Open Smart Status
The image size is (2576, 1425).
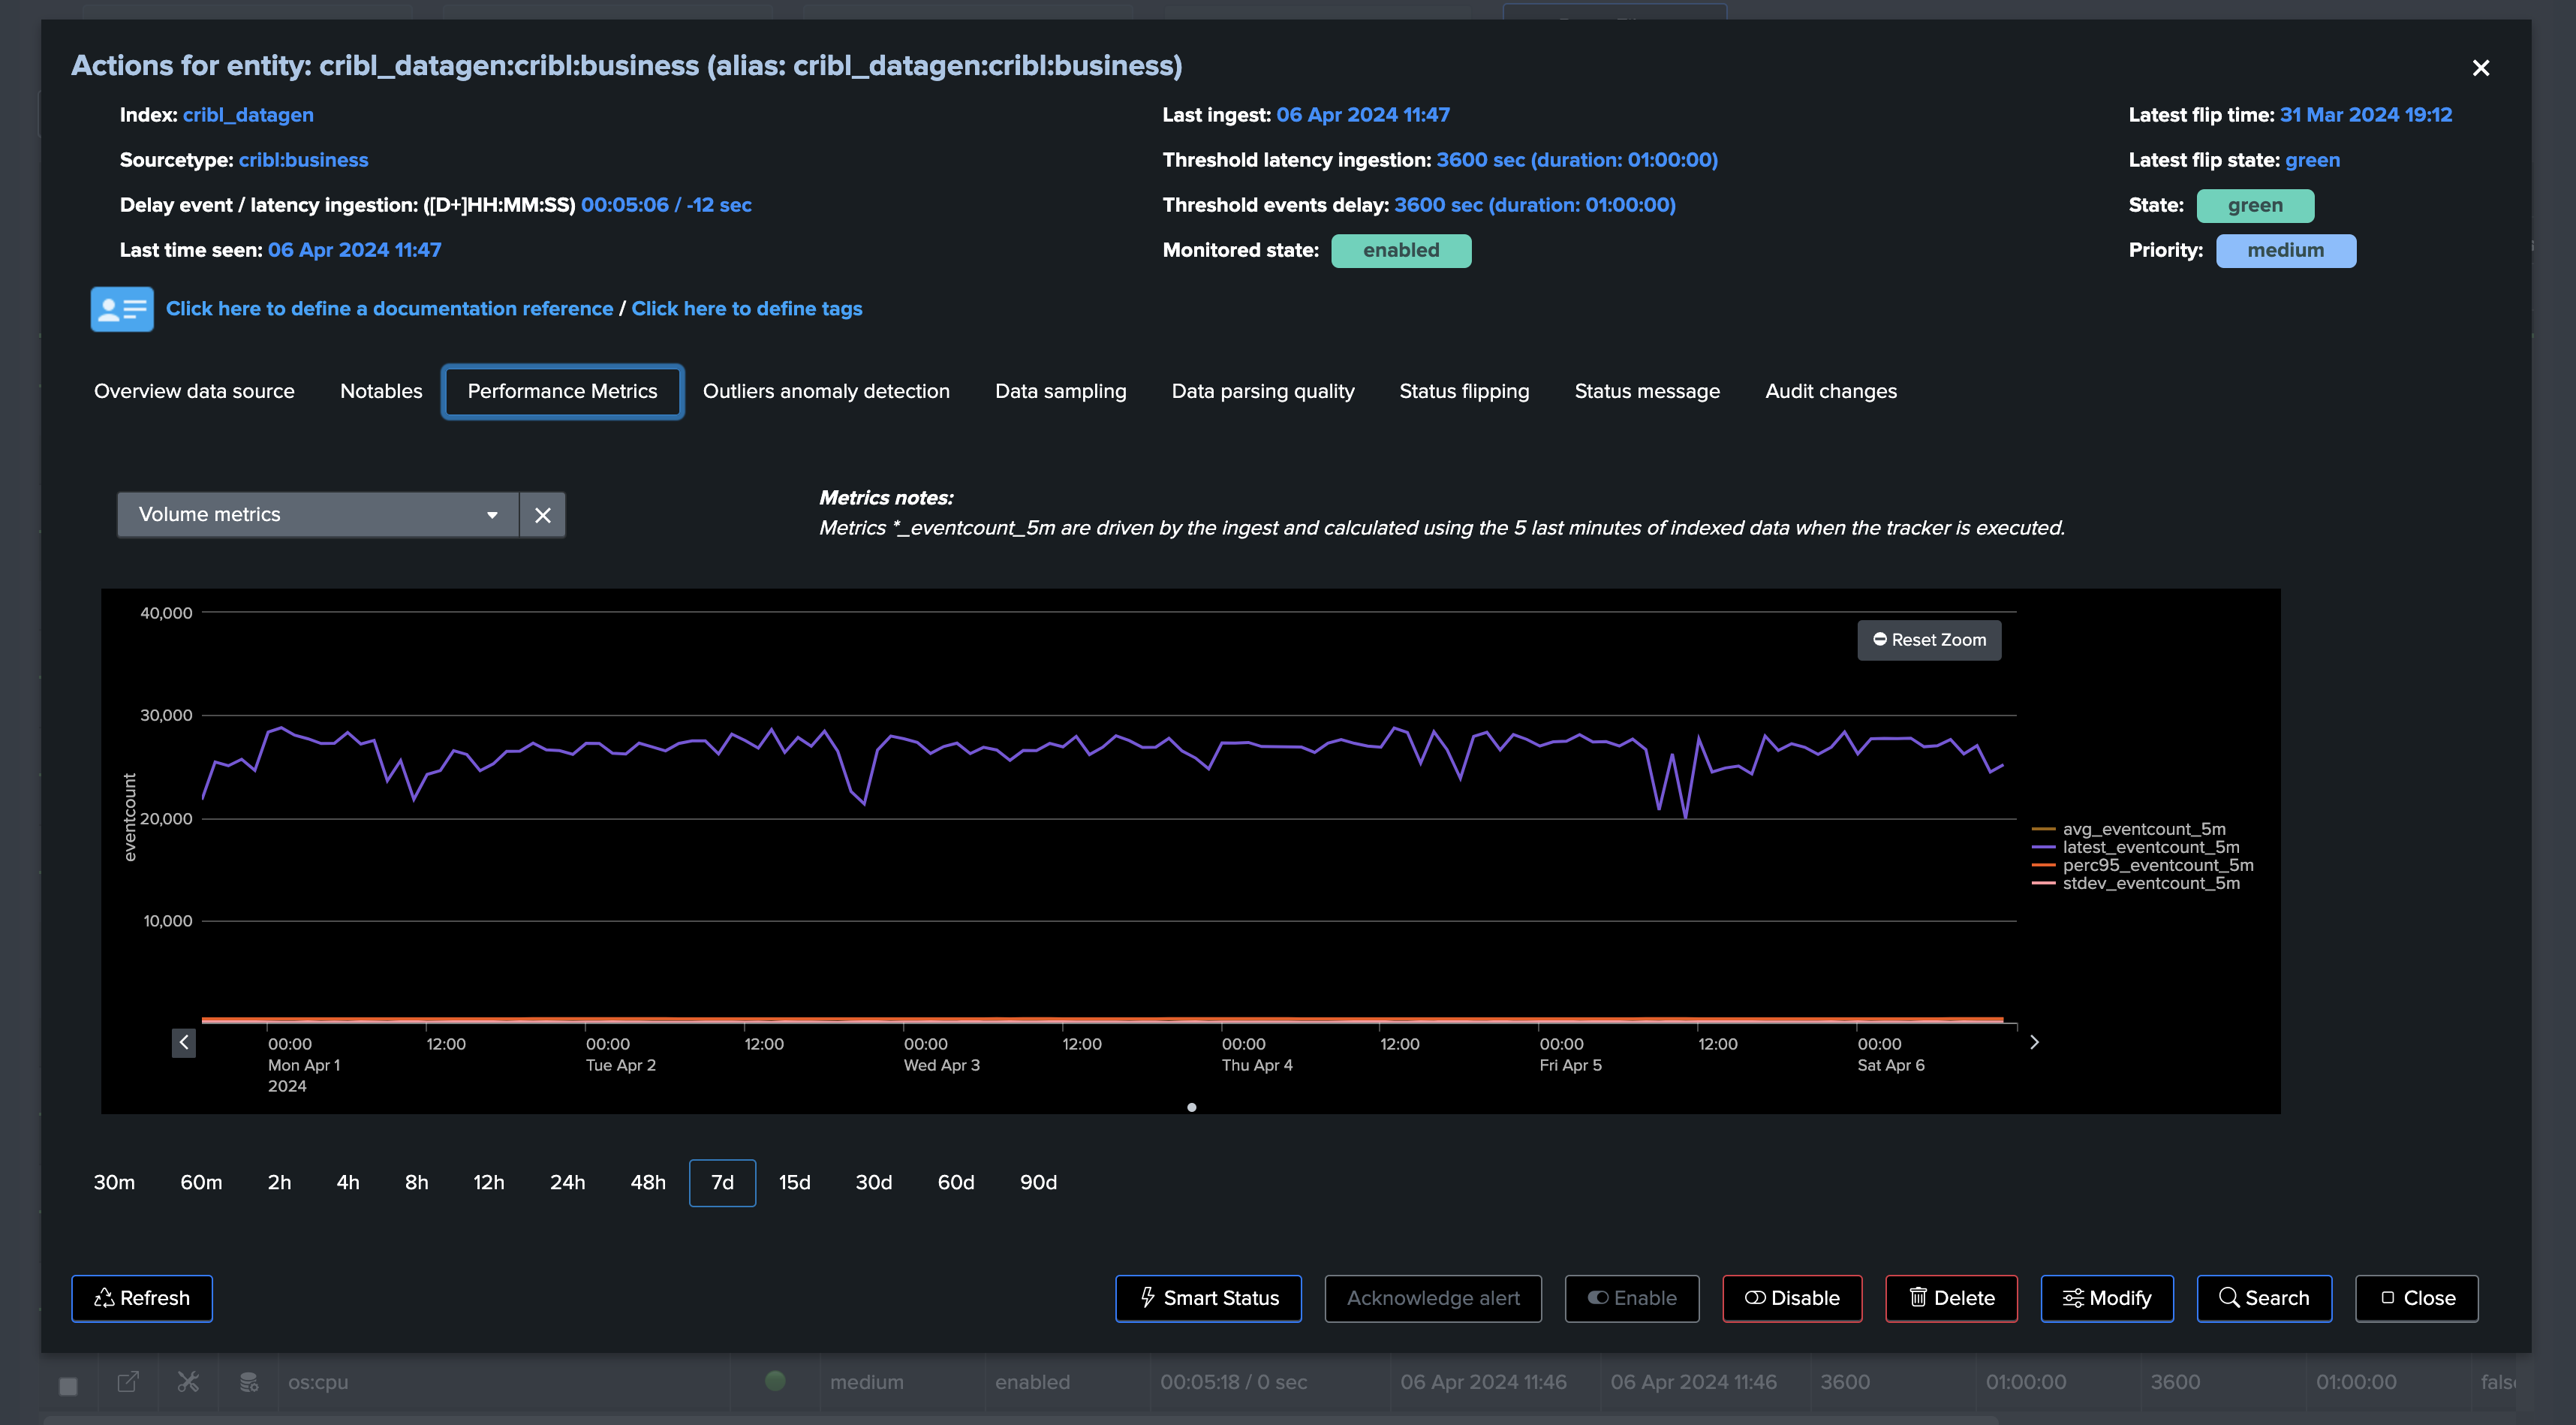[1208, 1299]
